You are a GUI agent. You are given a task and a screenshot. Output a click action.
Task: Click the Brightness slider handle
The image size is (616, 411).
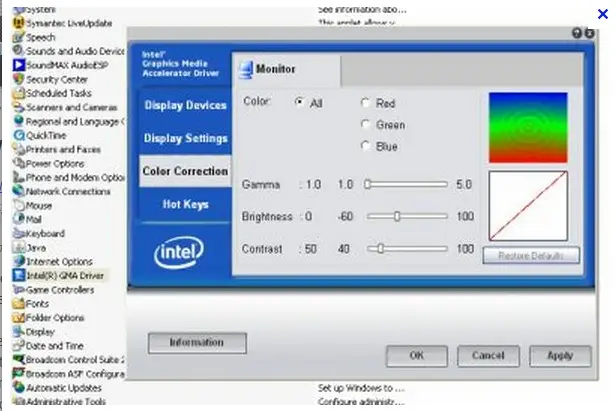tap(397, 217)
